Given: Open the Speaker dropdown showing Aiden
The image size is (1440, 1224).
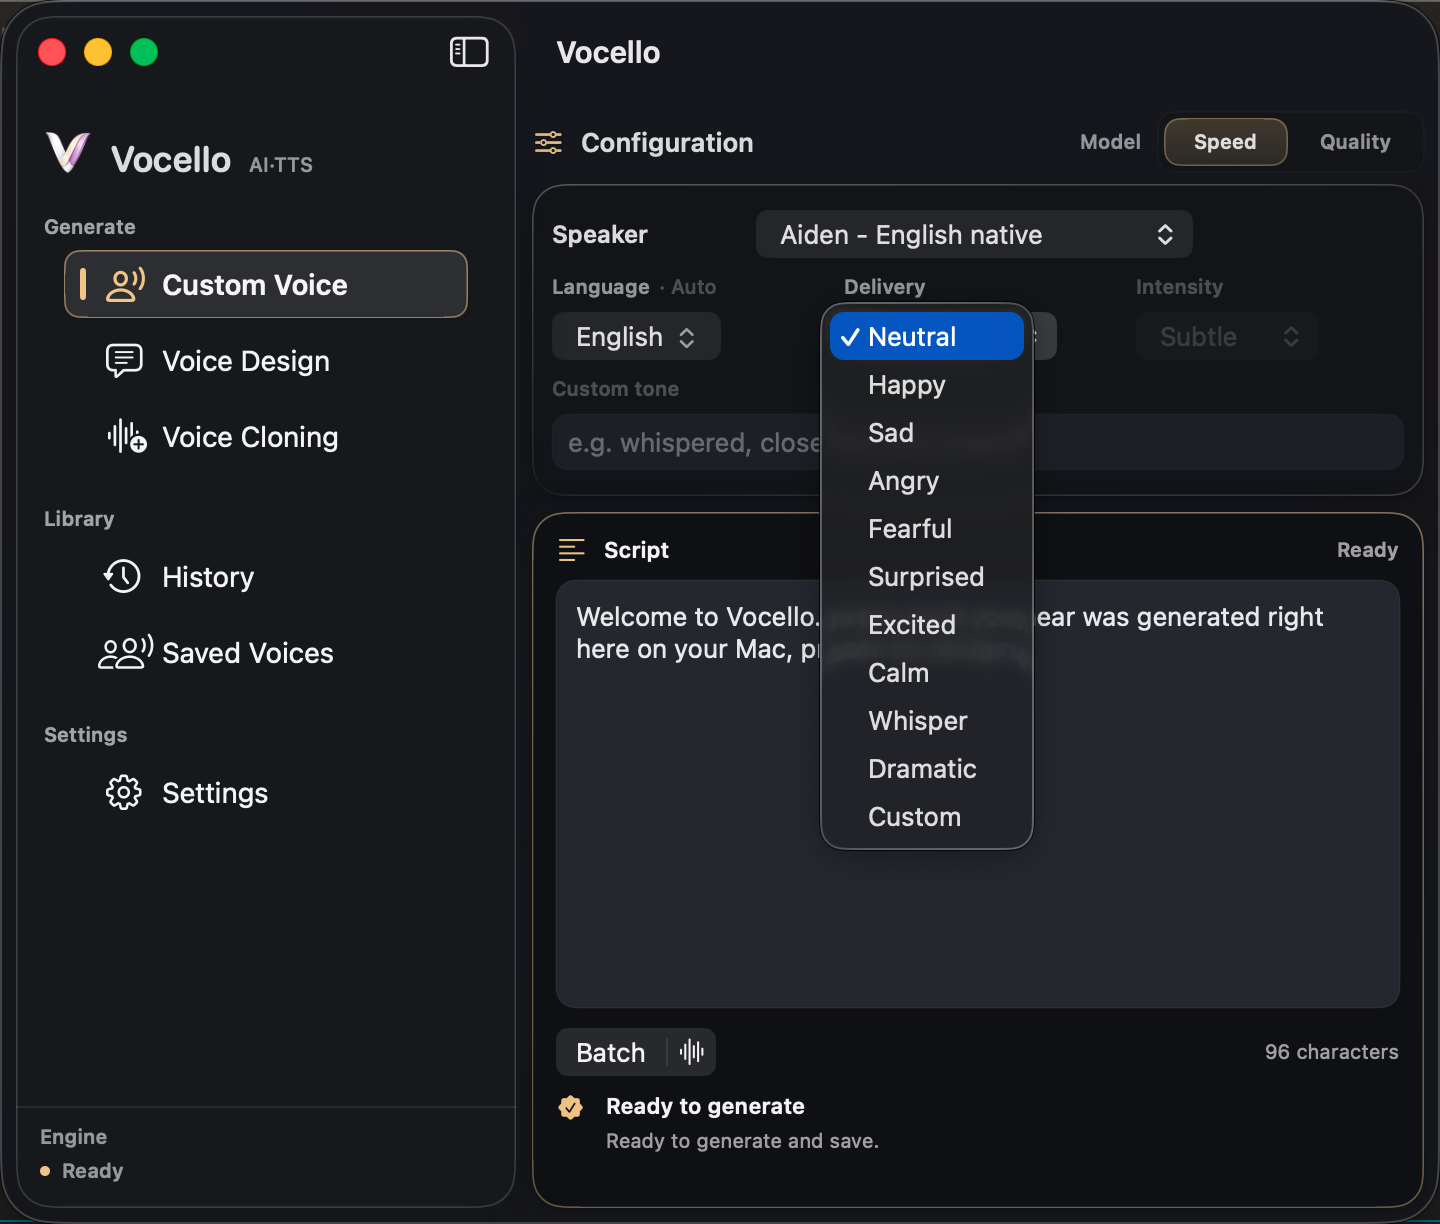Looking at the screenshot, I should tap(974, 235).
